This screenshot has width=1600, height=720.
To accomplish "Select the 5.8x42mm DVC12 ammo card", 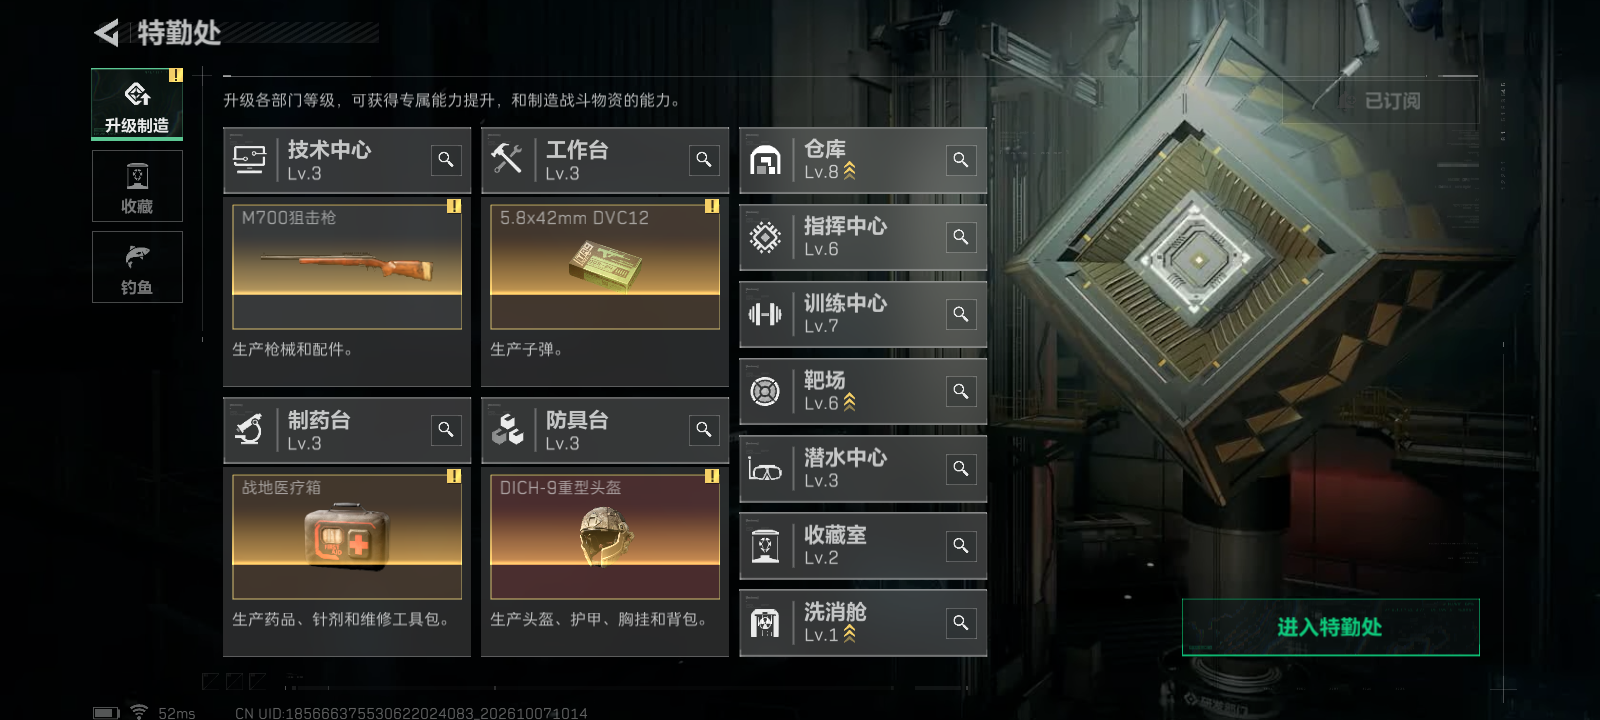I will coord(605,267).
